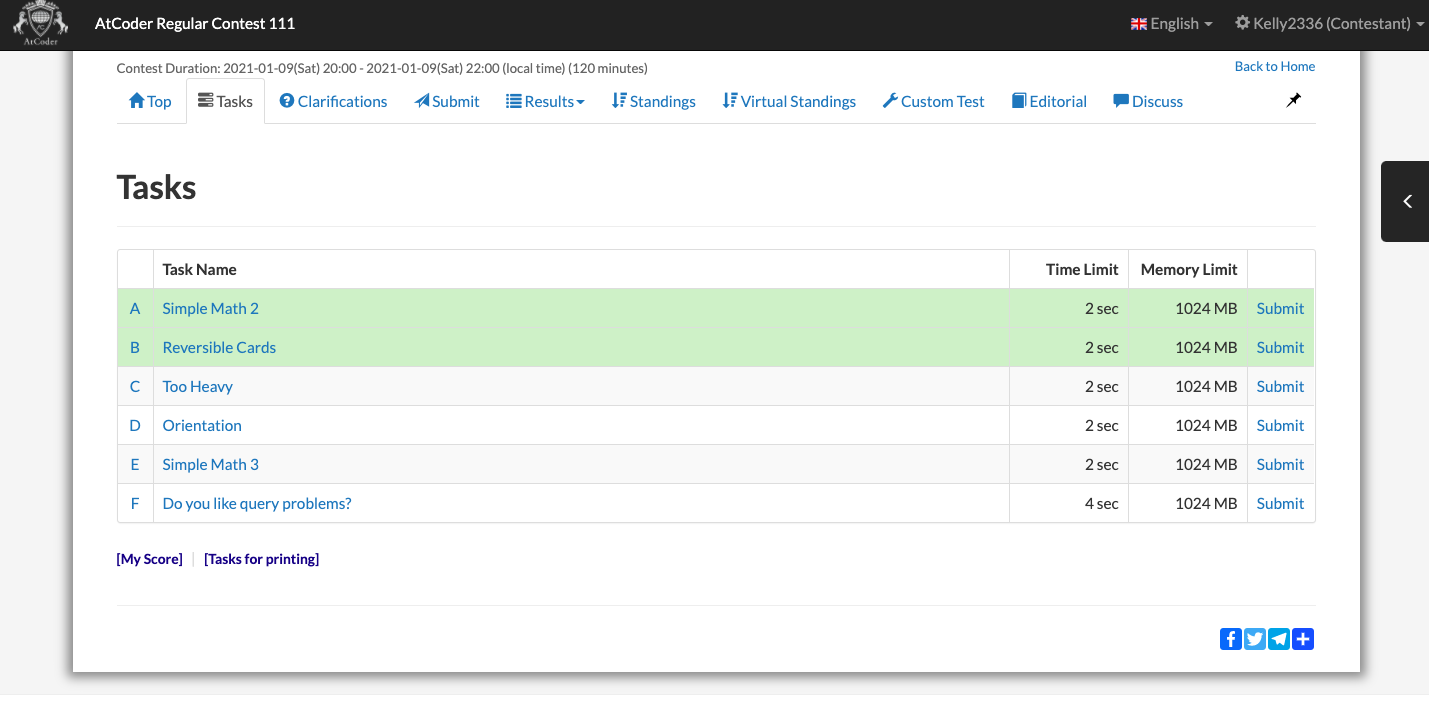Open the English language dropdown
The image size is (1429, 708).
tap(1171, 23)
